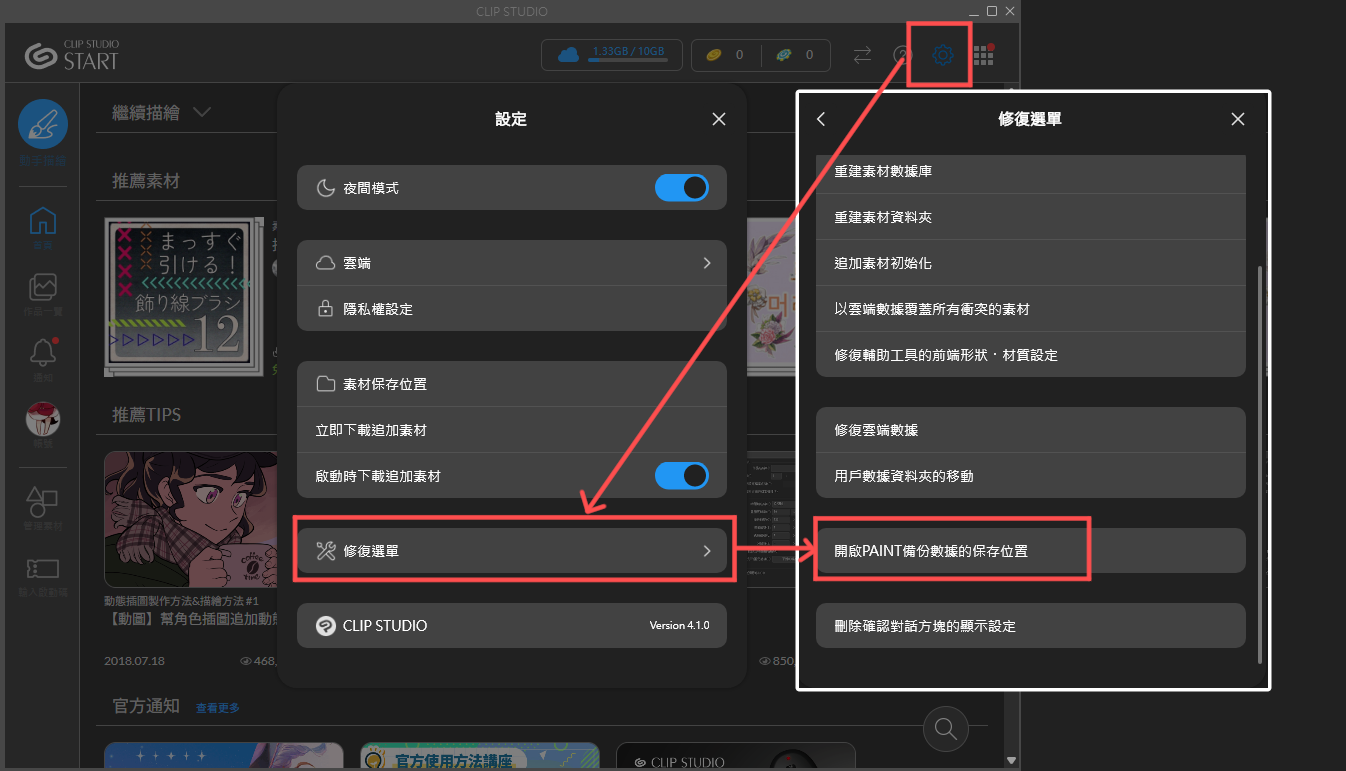Viewport: 1346px width, 771px height.
Task: Disable 啟動時下載追加素材 switch
Action: [x=682, y=476]
